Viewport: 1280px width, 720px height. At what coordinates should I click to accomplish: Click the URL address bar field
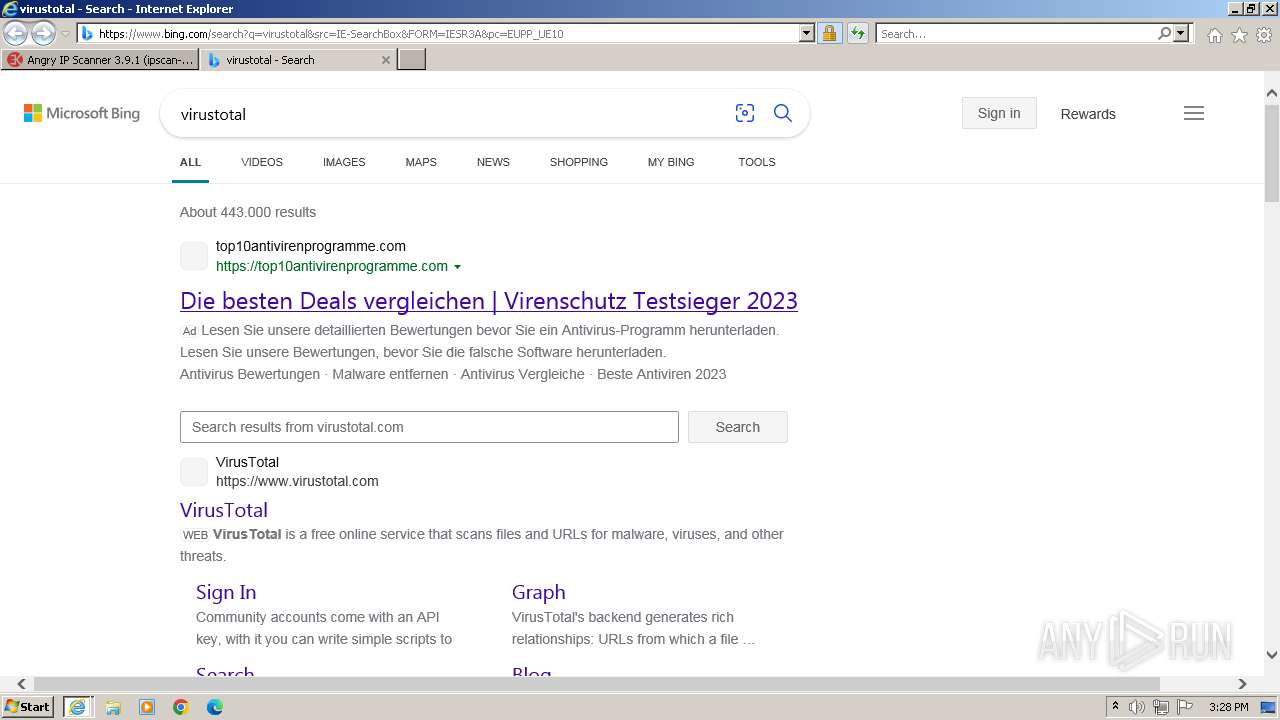[446, 33]
